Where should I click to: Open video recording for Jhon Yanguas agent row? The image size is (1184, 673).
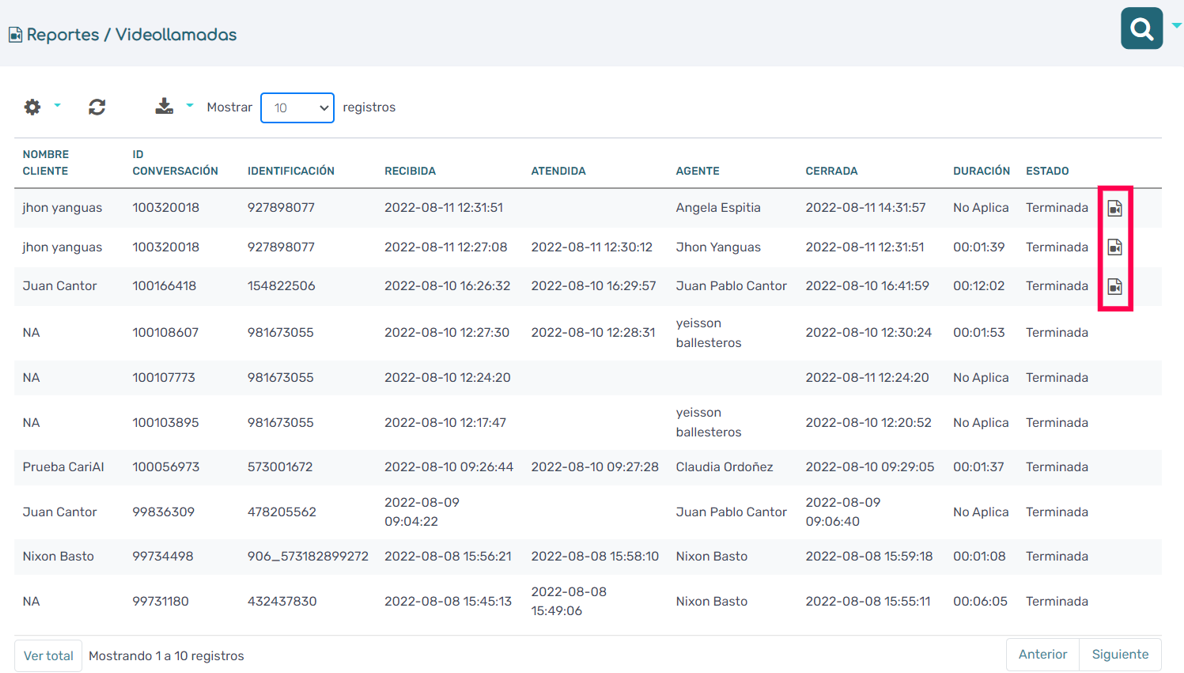pyautogui.click(x=1115, y=247)
